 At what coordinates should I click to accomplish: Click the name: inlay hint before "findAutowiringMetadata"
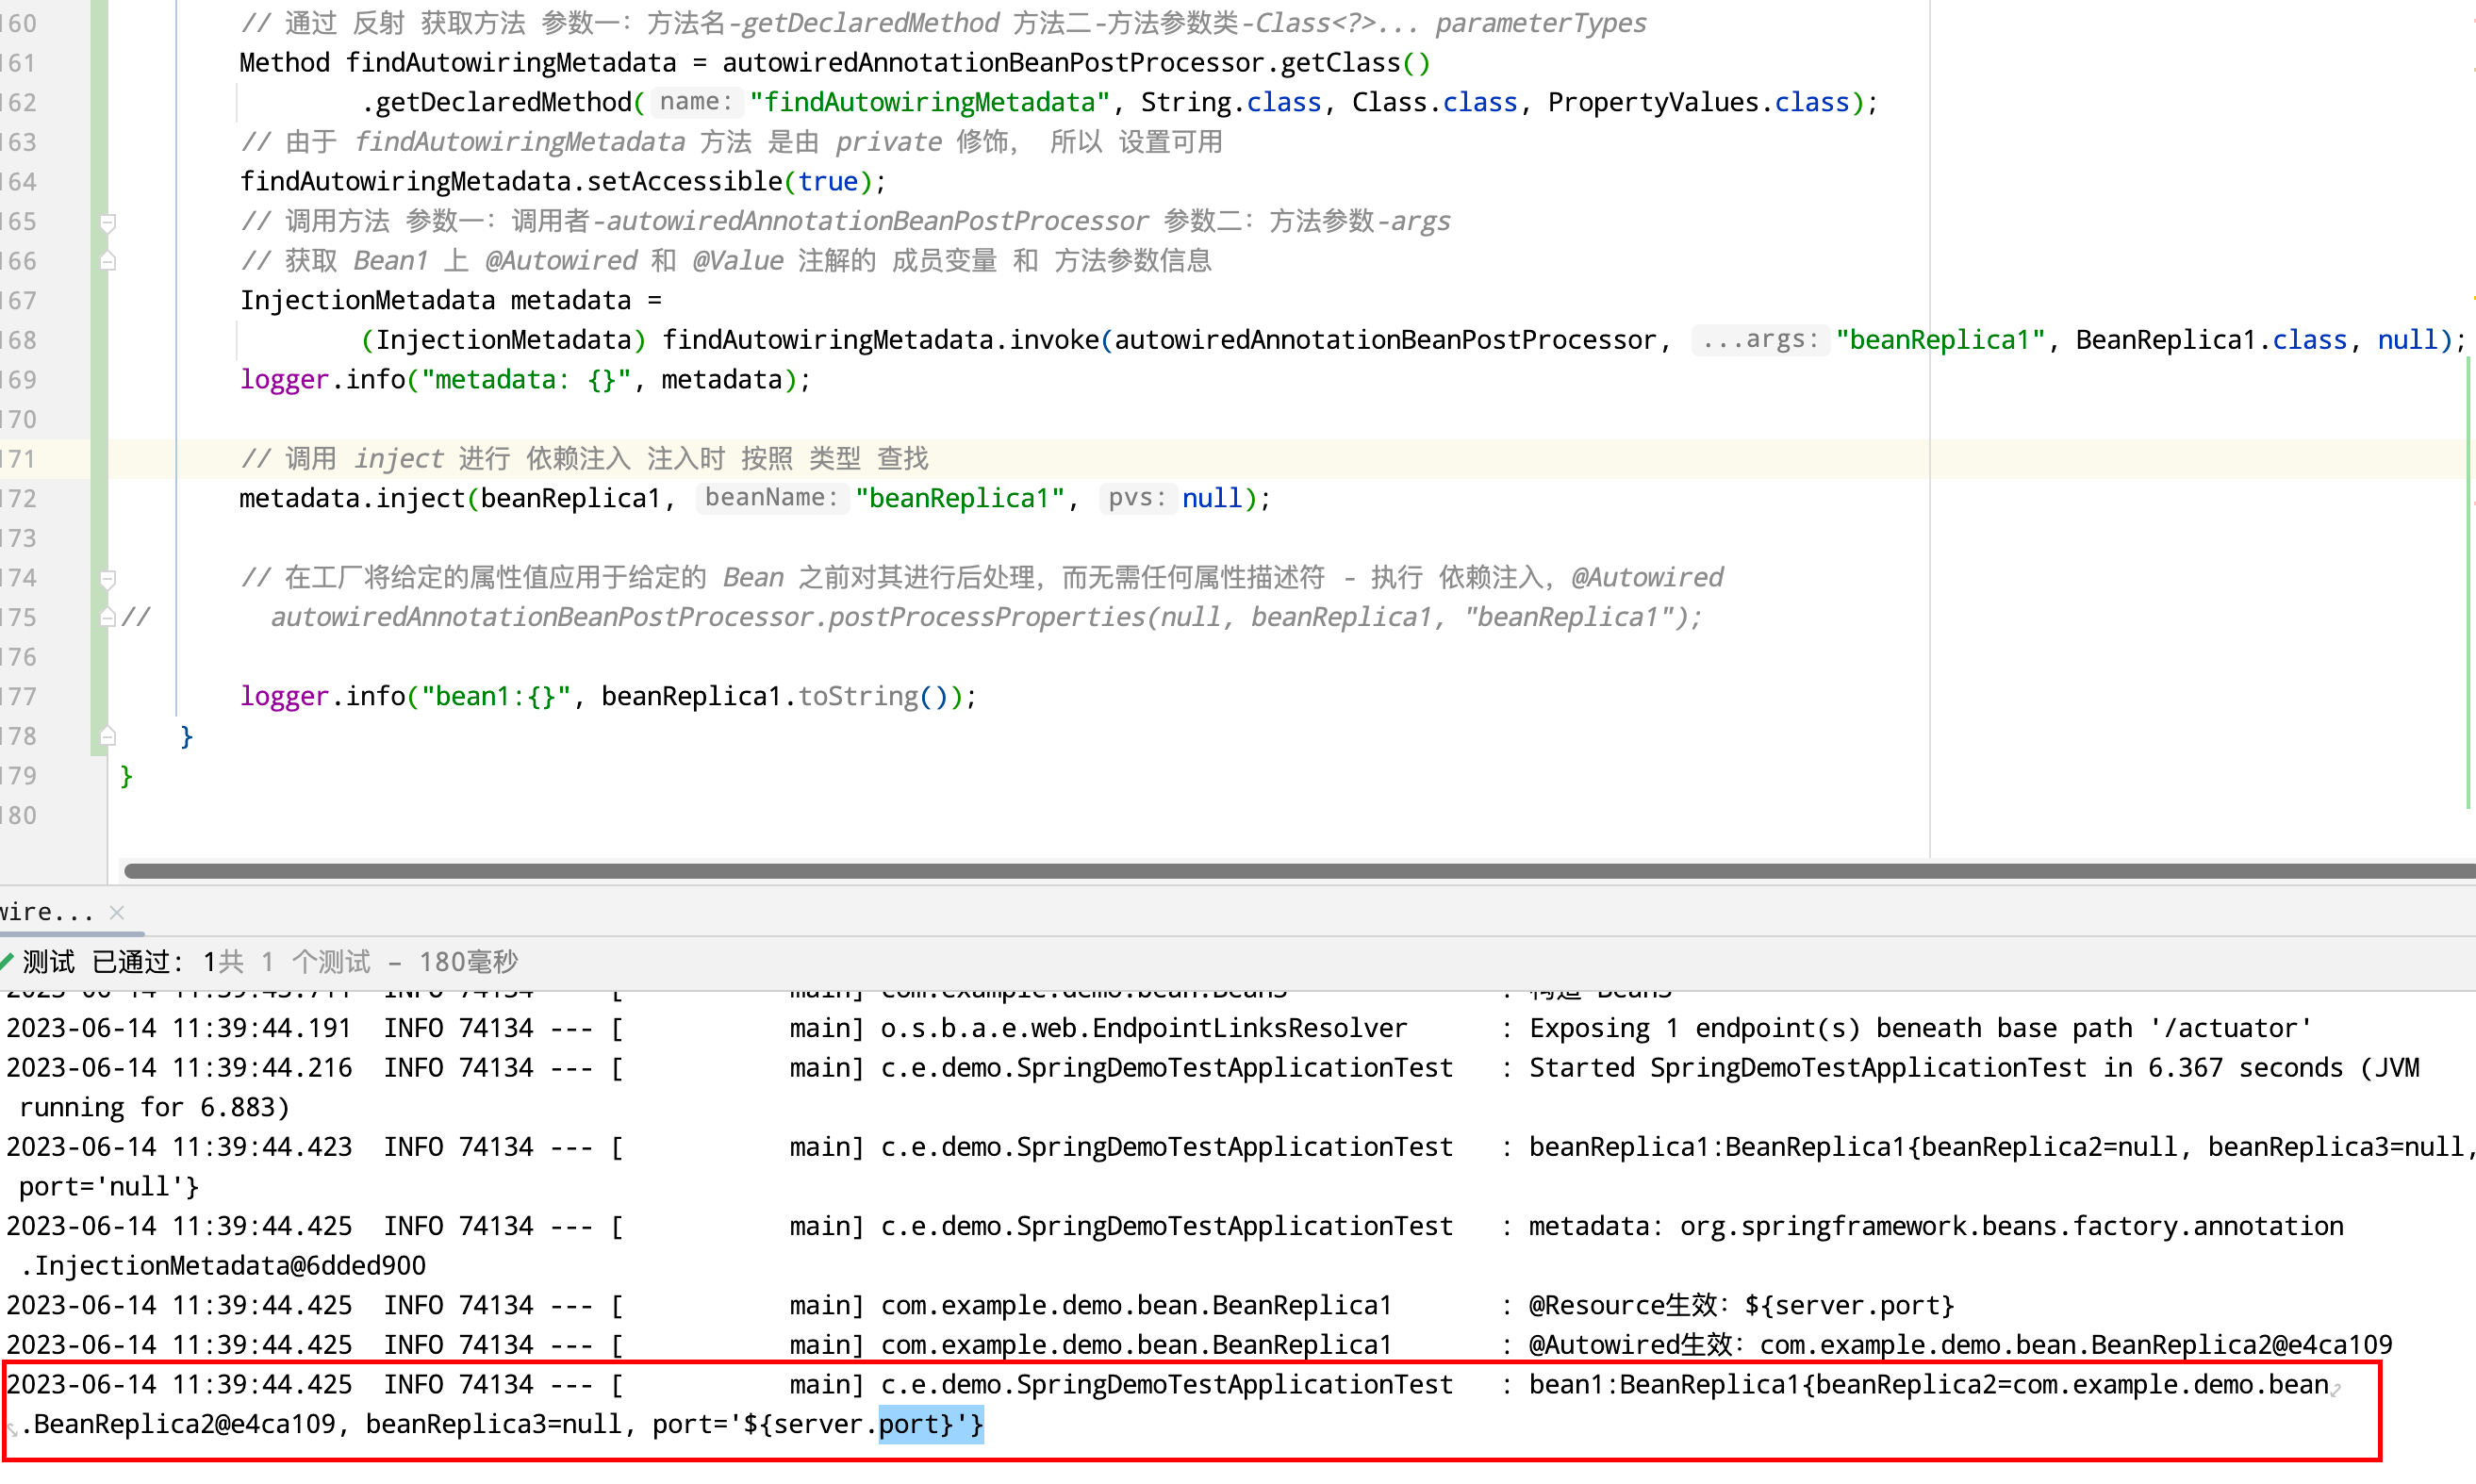pyautogui.click(x=696, y=102)
